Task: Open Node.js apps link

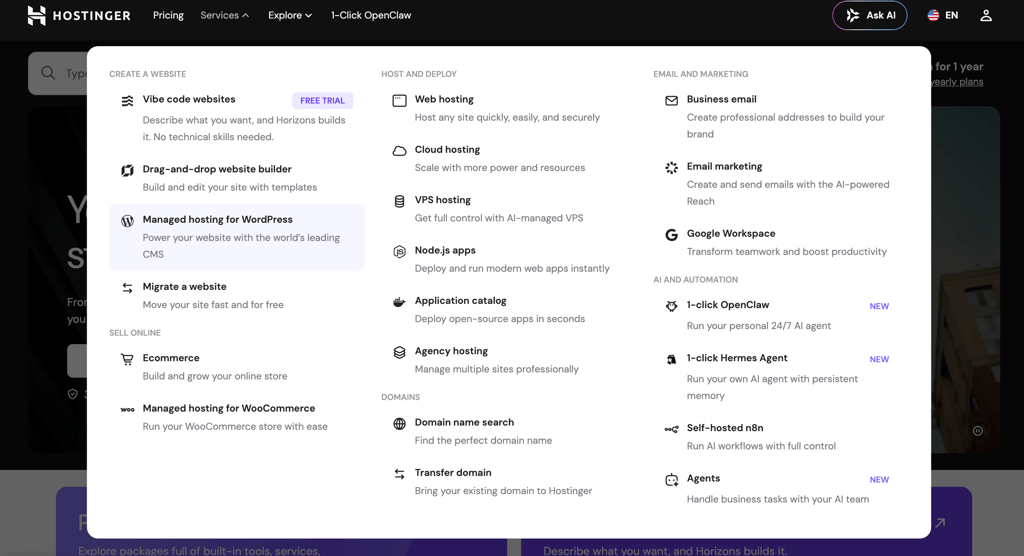Action: click(x=445, y=250)
